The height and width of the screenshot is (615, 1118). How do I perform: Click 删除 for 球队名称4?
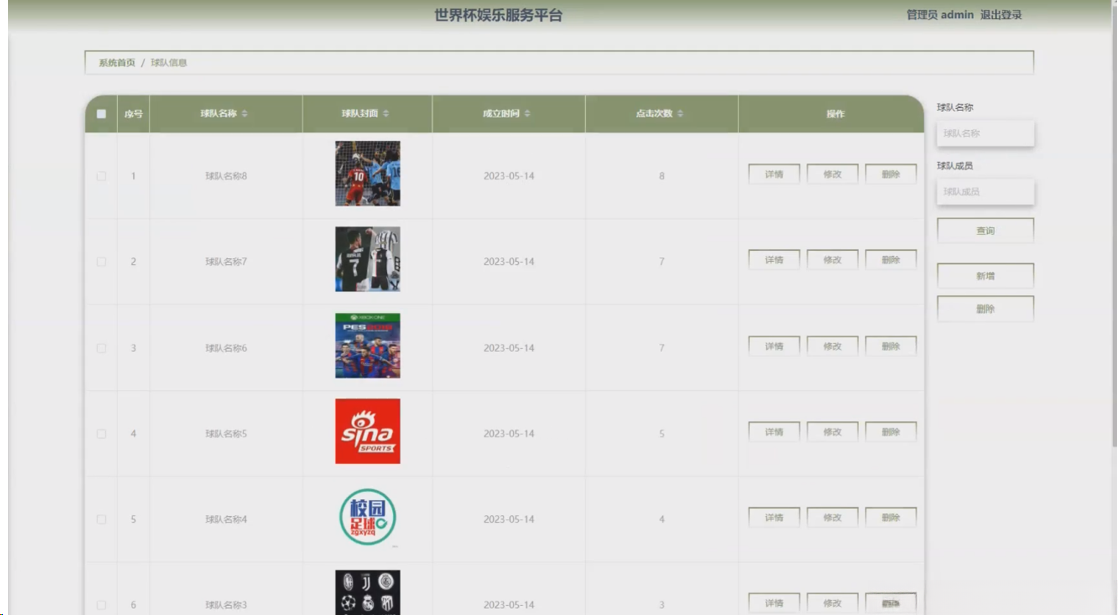(891, 517)
